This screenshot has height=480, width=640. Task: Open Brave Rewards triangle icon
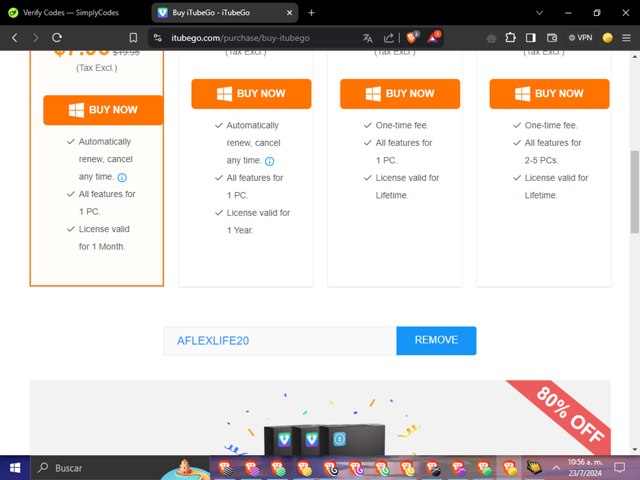[433, 38]
